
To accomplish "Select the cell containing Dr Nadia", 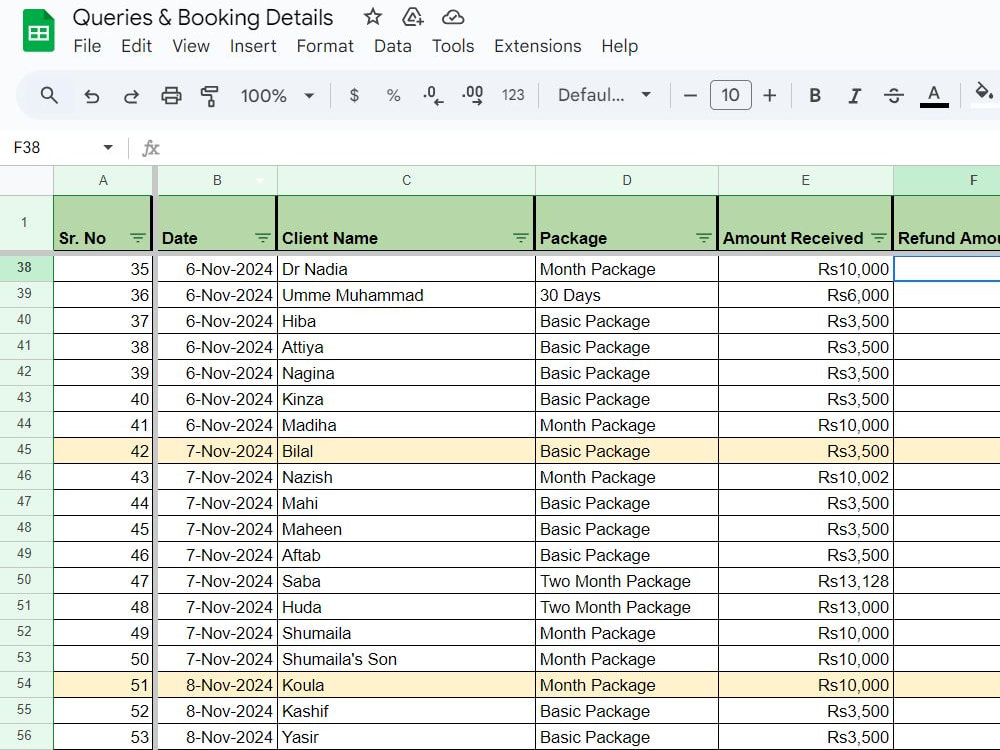I will click(x=406, y=269).
